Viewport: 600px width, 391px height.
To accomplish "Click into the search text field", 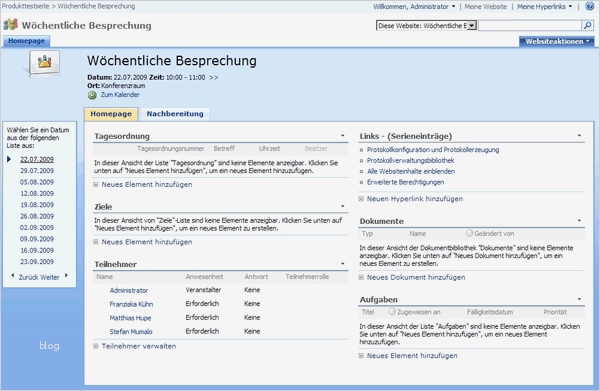I will coord(530,26).
